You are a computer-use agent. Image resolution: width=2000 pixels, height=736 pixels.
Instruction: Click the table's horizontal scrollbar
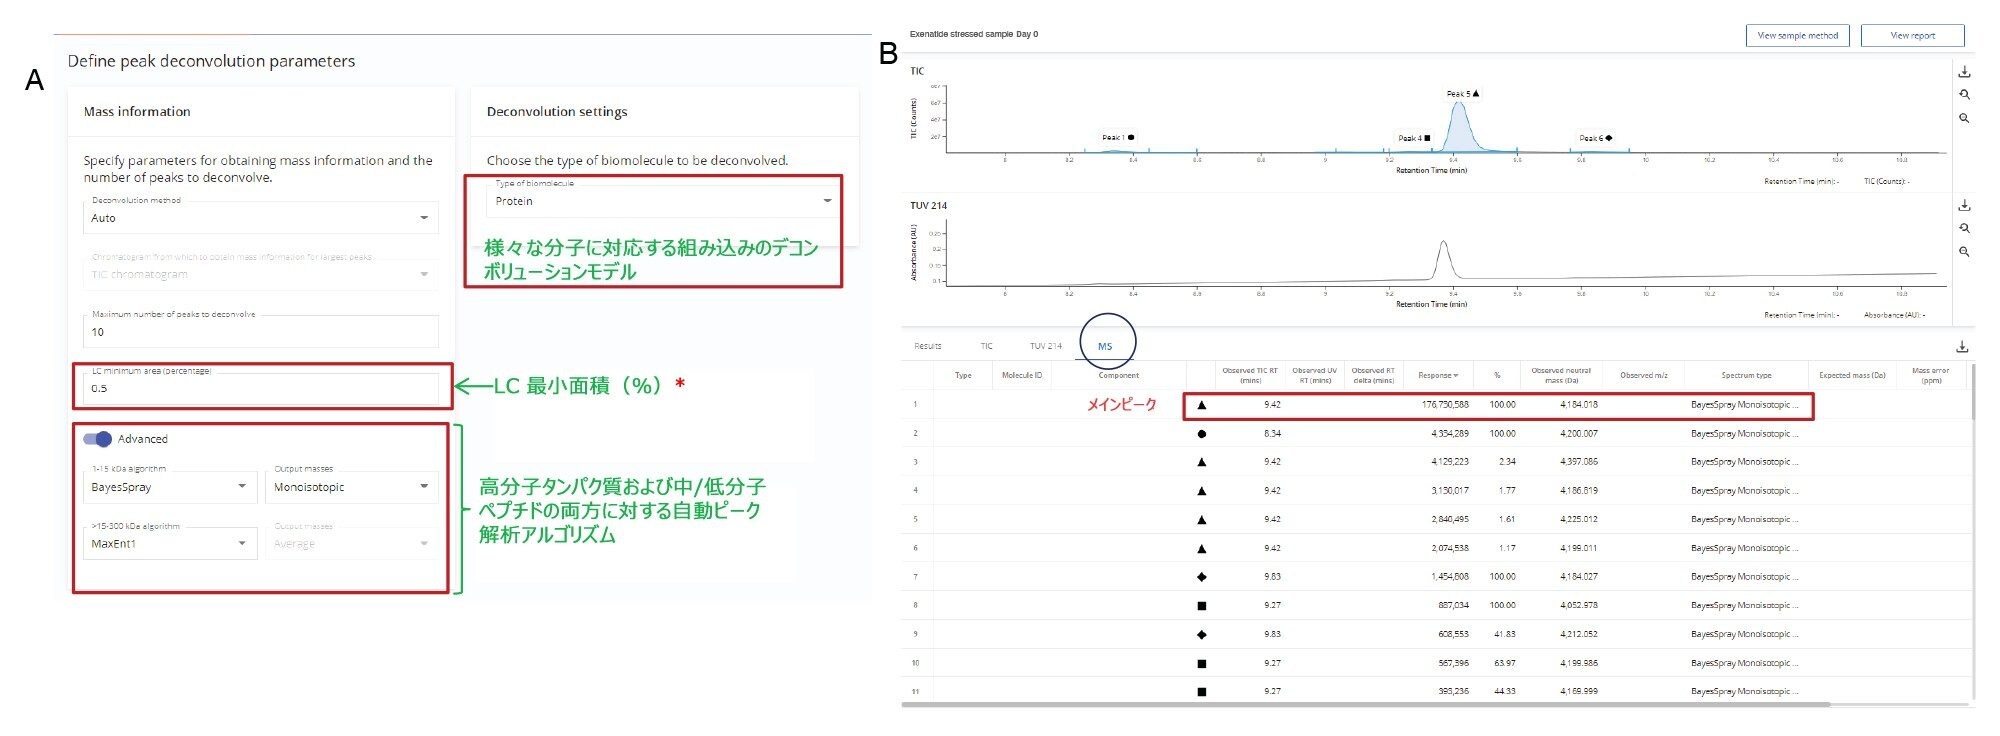pos(1366,705)
